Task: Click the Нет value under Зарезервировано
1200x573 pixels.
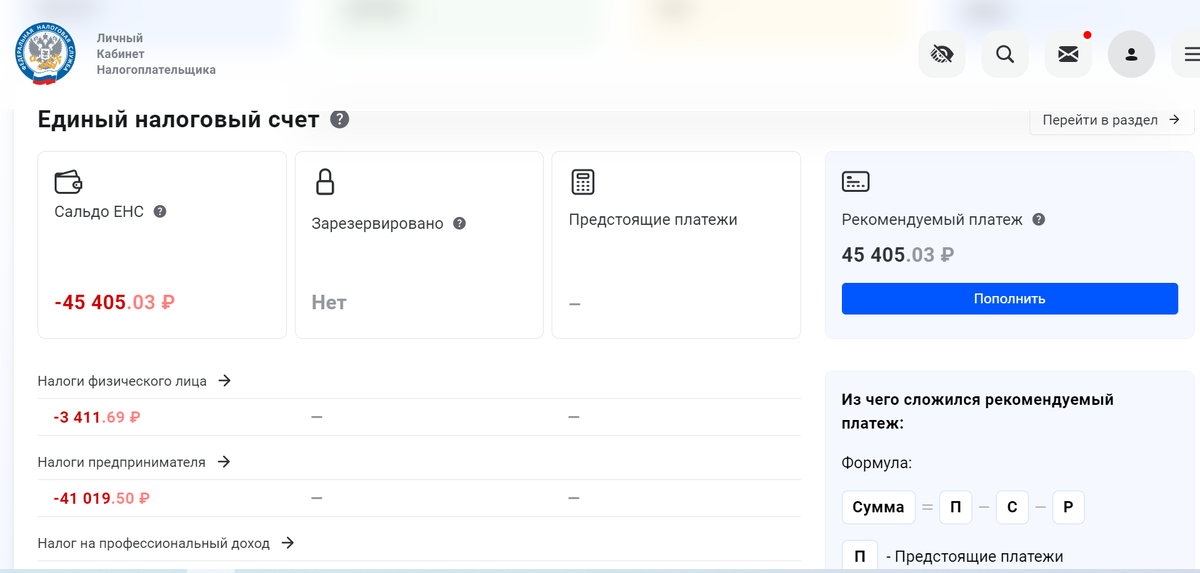Action: 329,302
